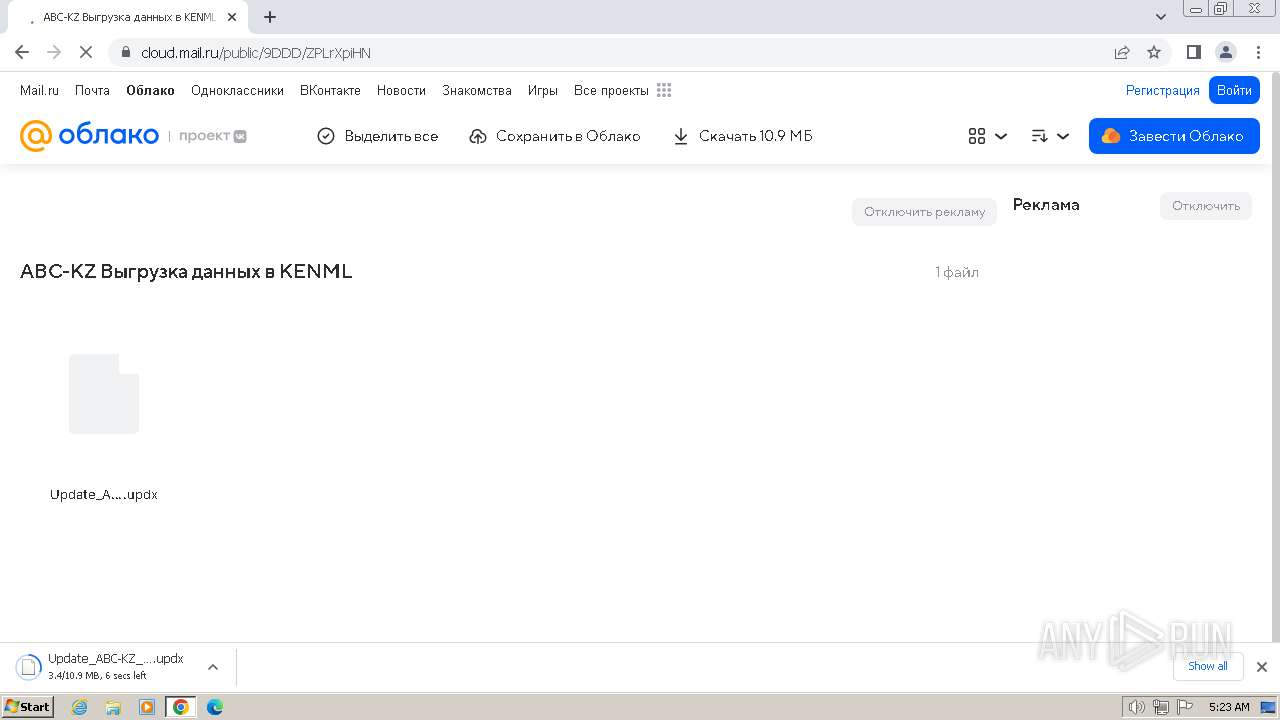Open the Облако logo home link

[x=89, y=136]
